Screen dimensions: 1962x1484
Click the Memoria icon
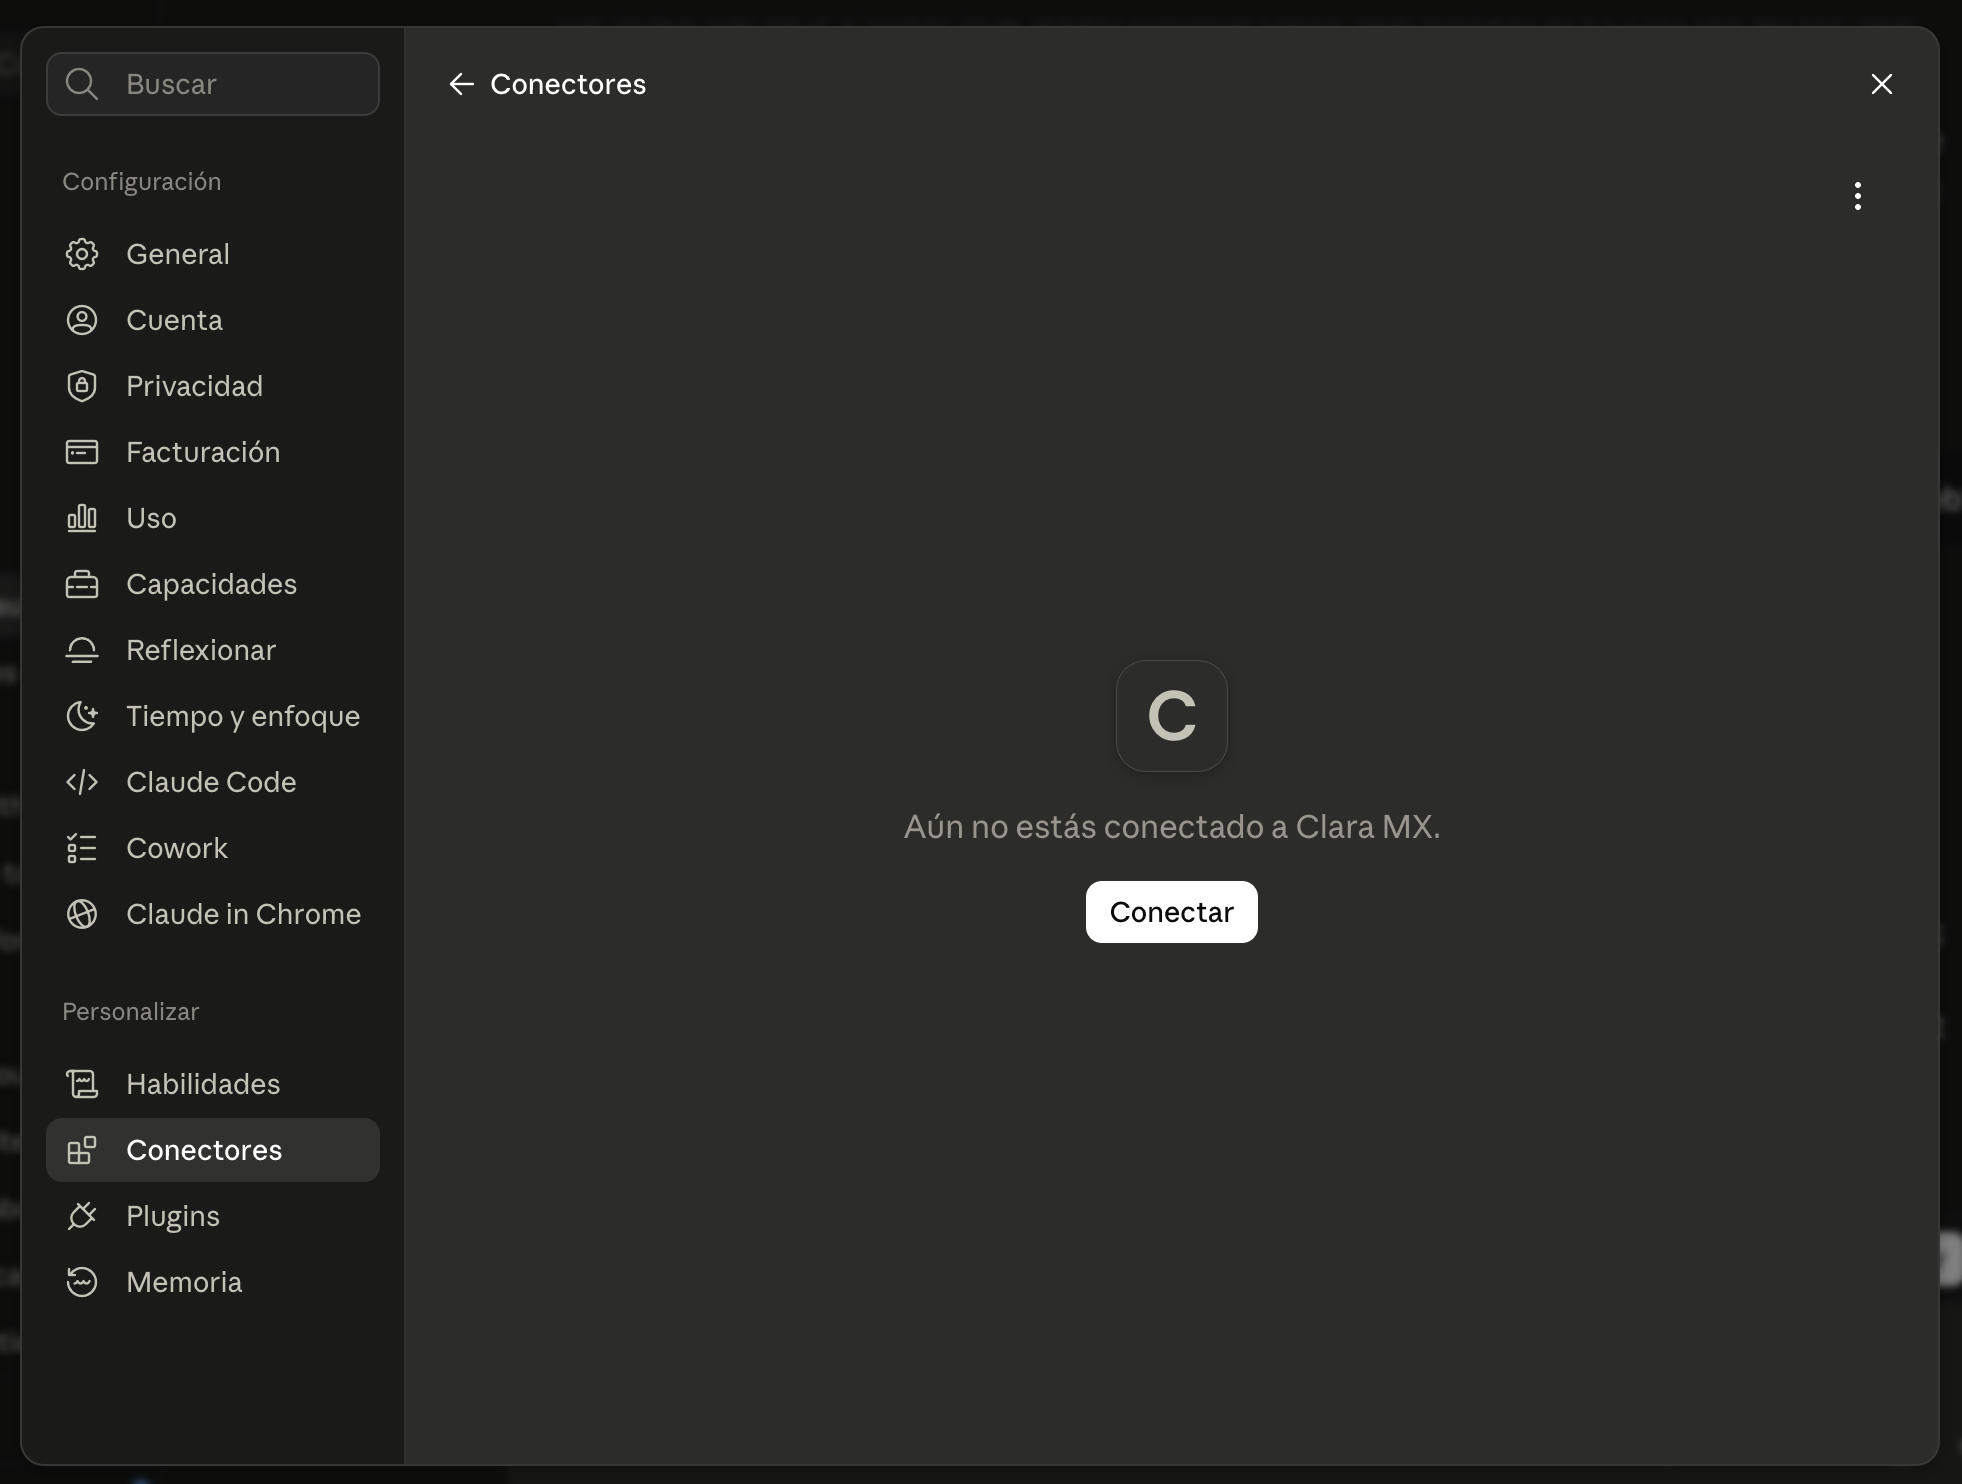(x=82, y=1282)
